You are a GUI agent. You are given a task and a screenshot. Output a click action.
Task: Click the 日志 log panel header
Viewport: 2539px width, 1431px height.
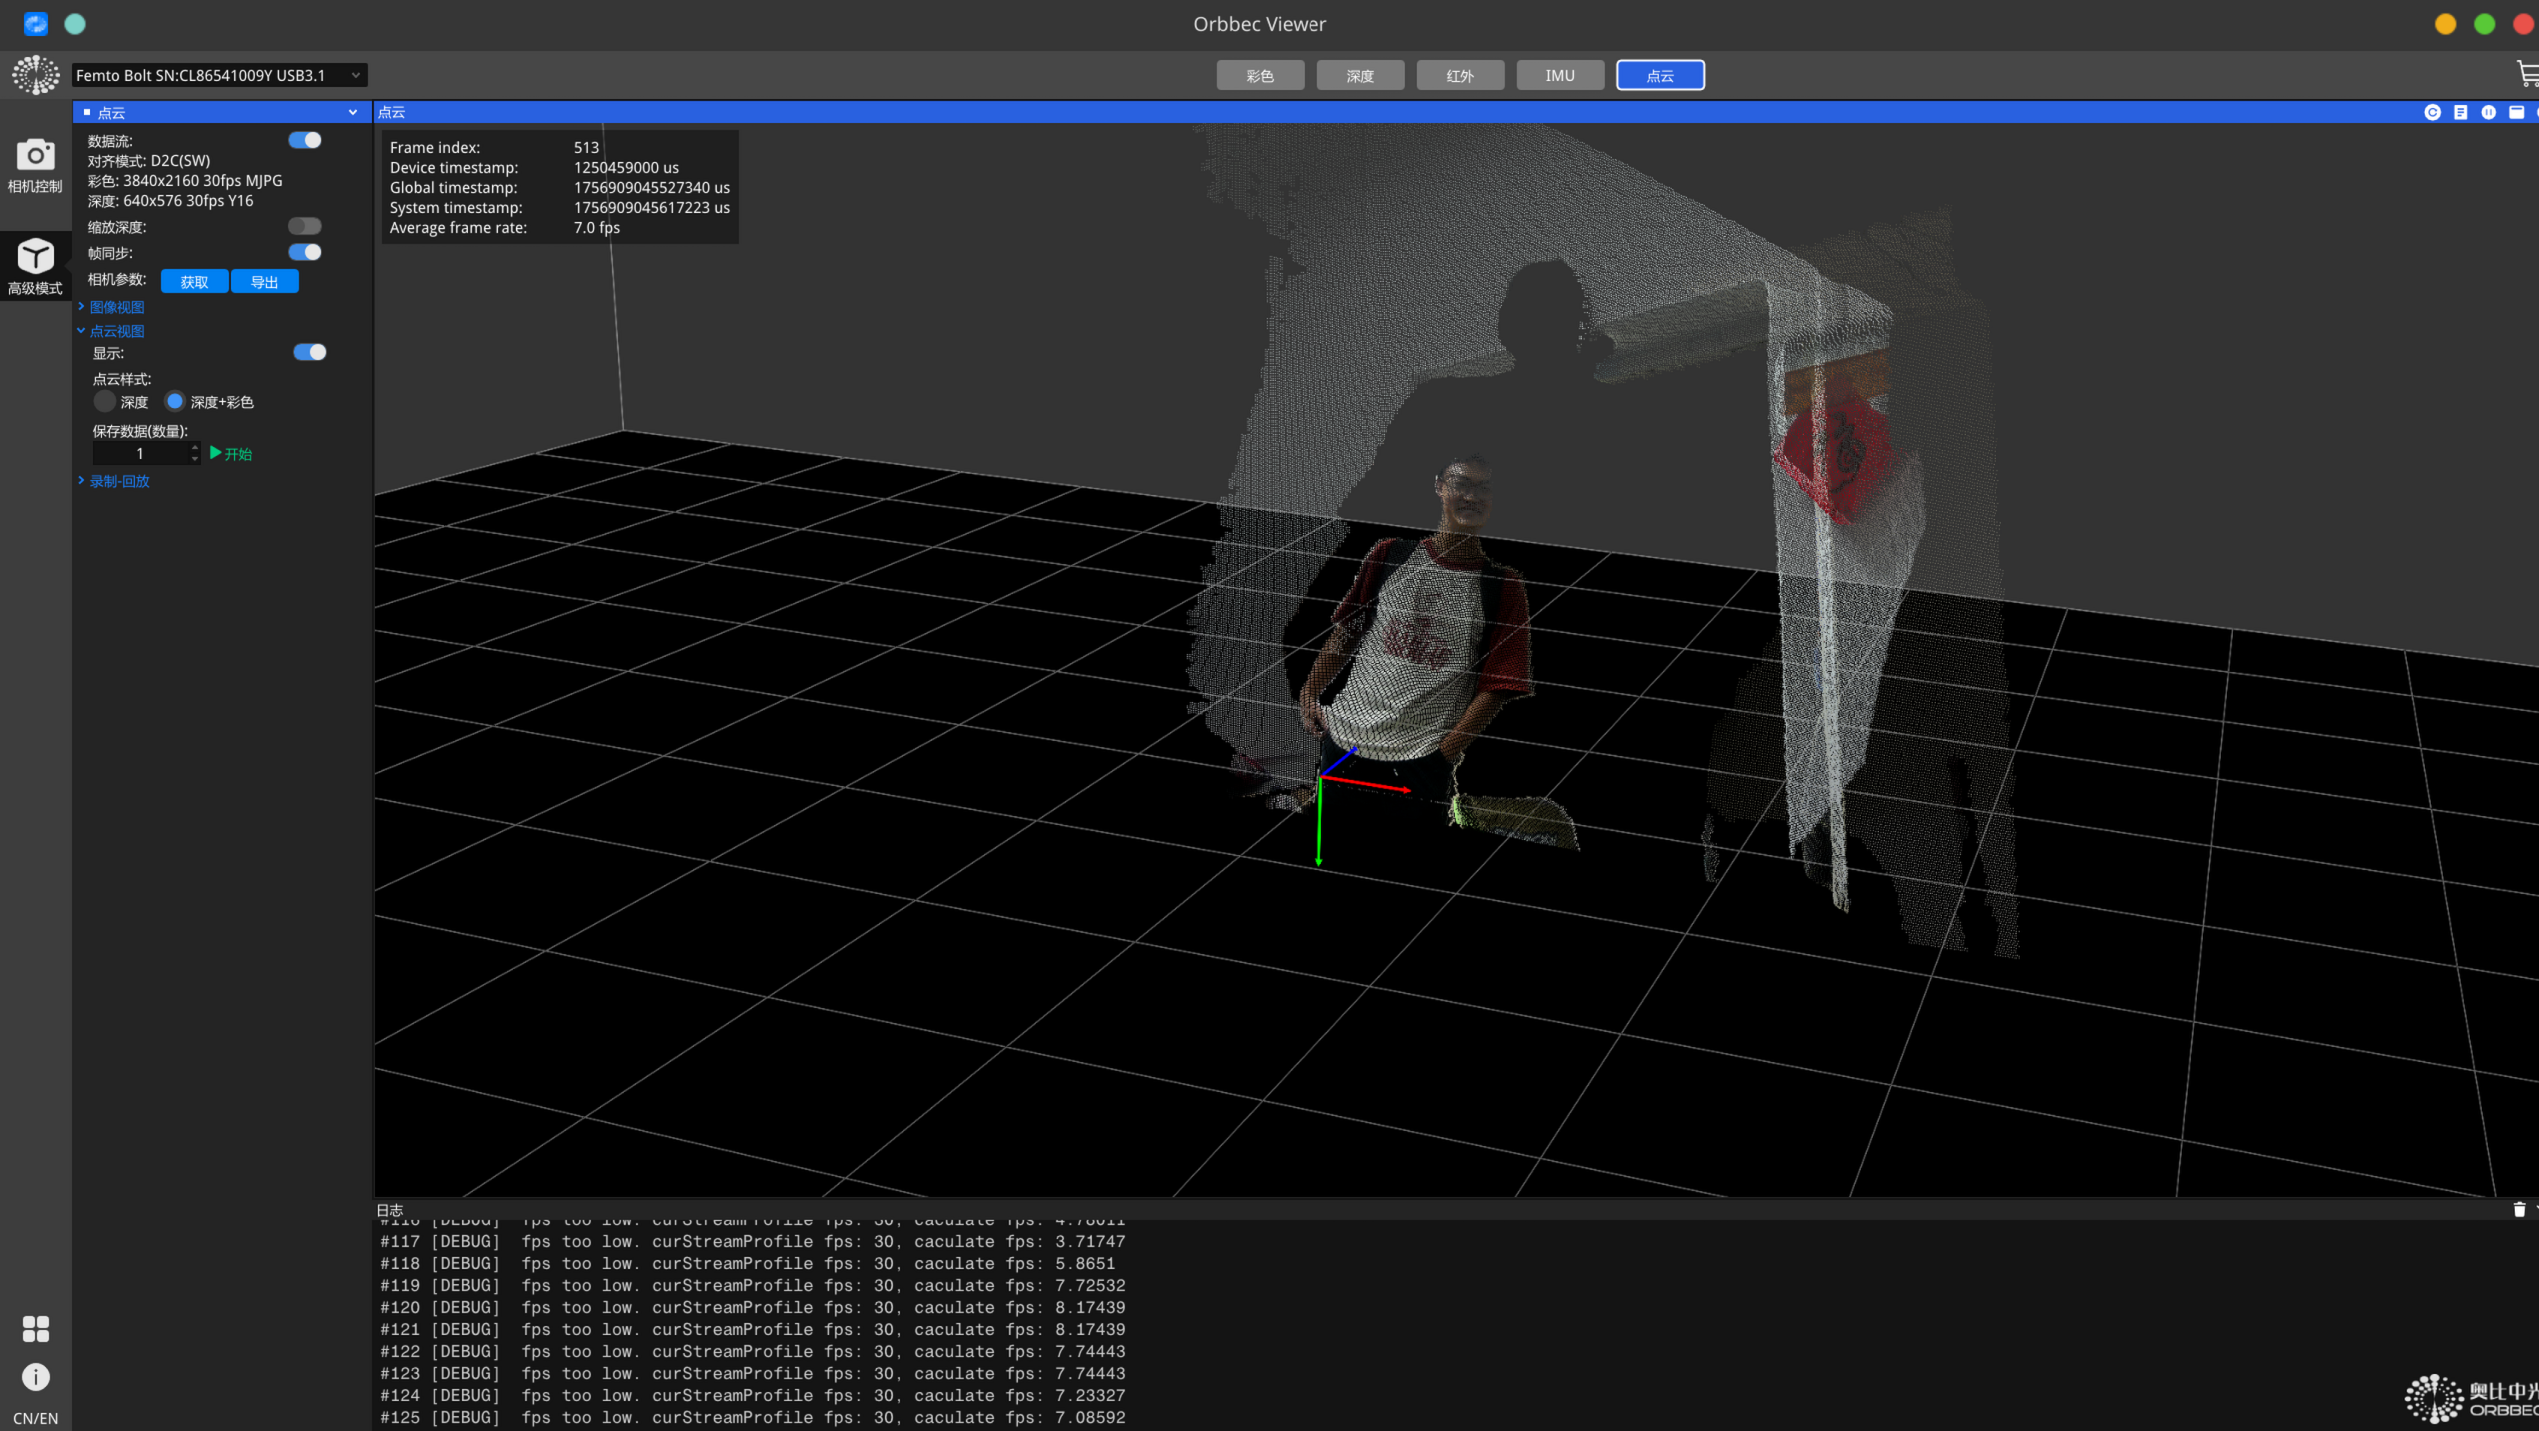(390, 1210)
